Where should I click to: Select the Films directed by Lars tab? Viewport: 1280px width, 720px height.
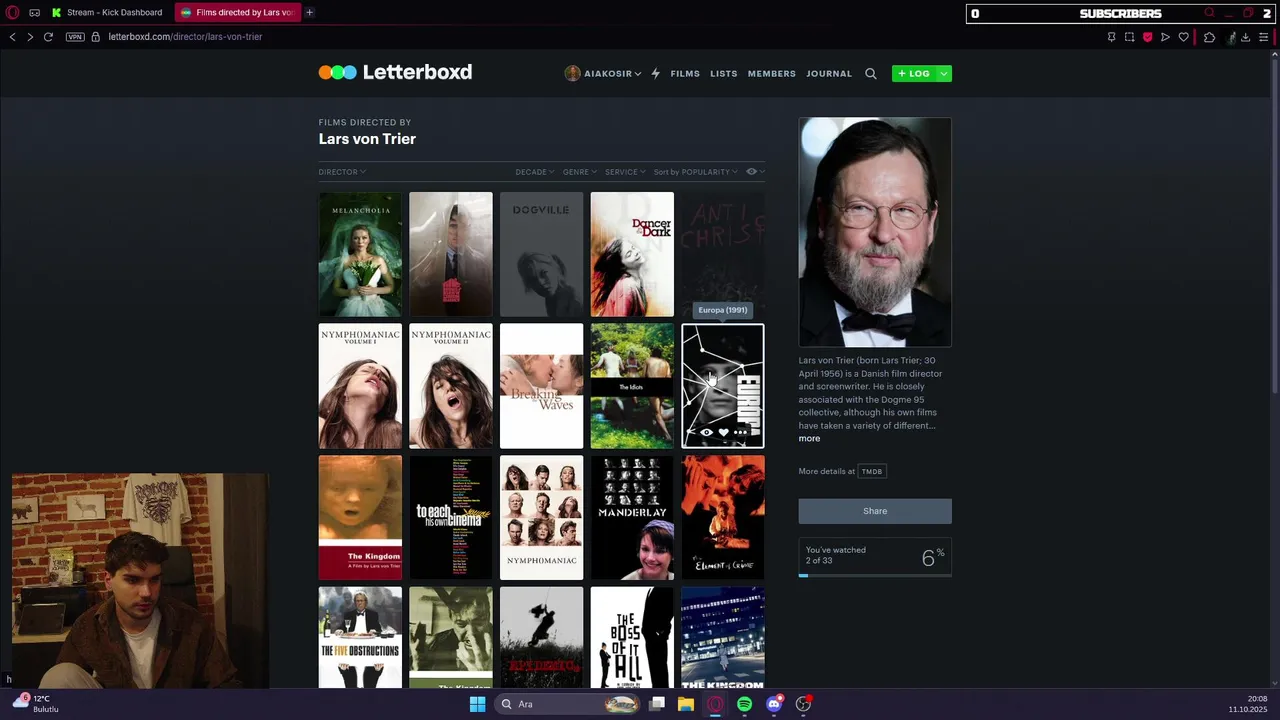click(x=237, y=12)
